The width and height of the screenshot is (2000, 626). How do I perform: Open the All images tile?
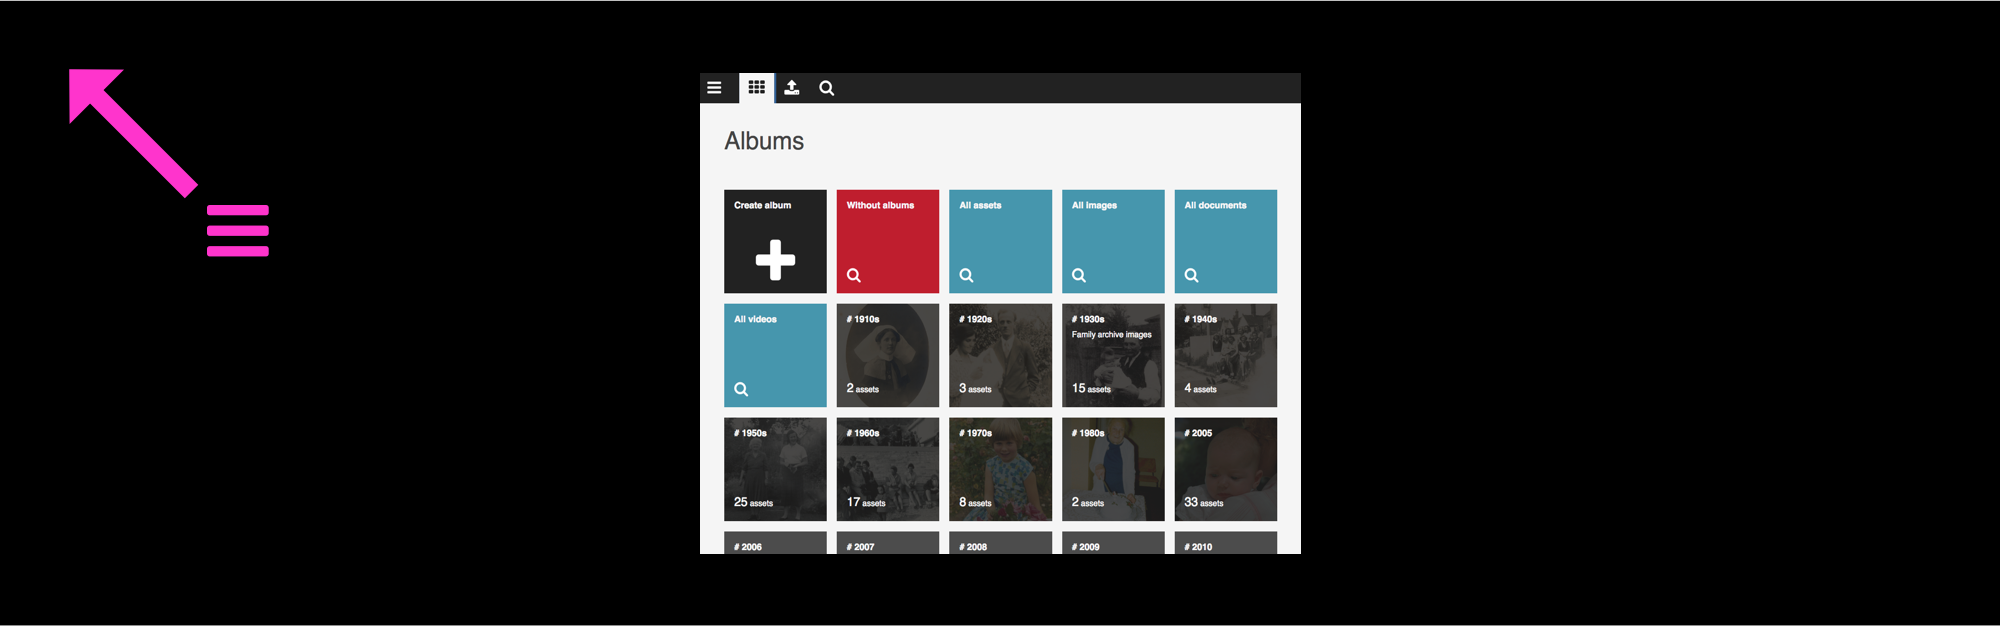tap(1113, 241)
